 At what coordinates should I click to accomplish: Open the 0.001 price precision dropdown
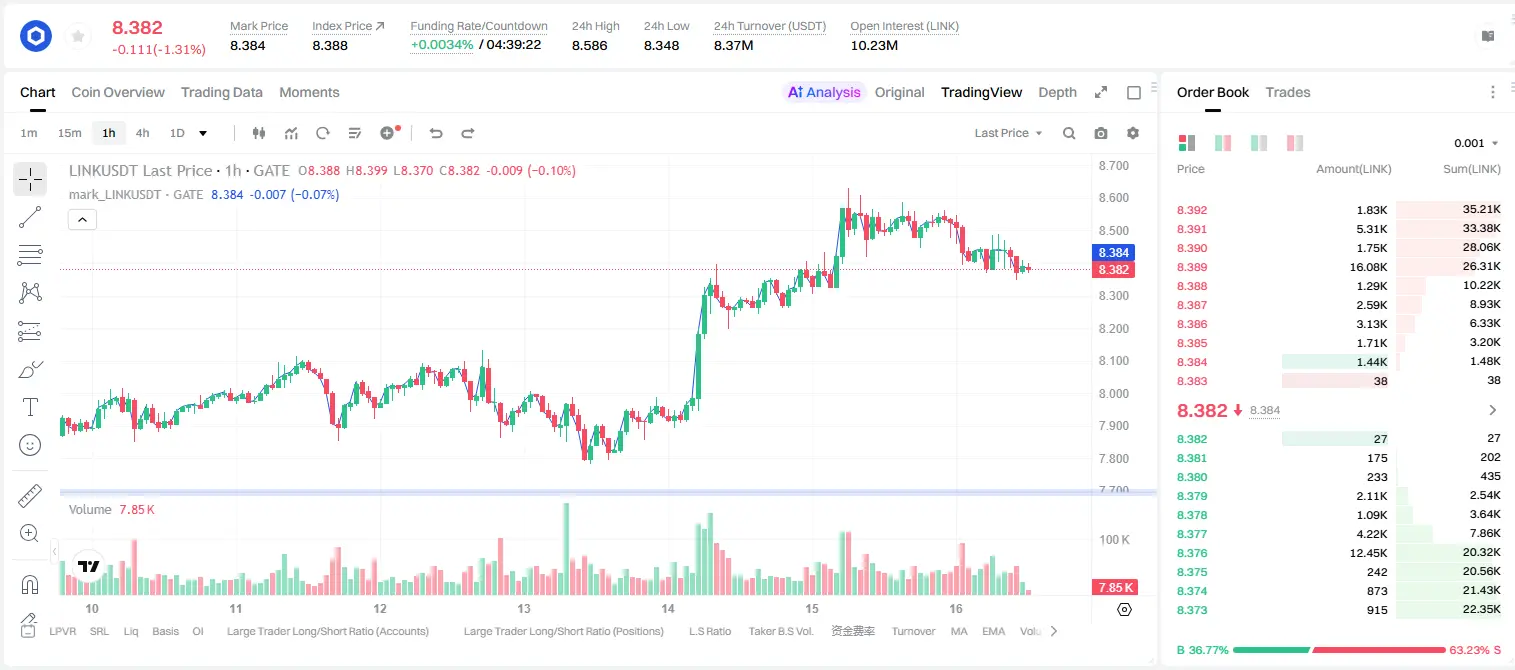[x=1476, y=143]
